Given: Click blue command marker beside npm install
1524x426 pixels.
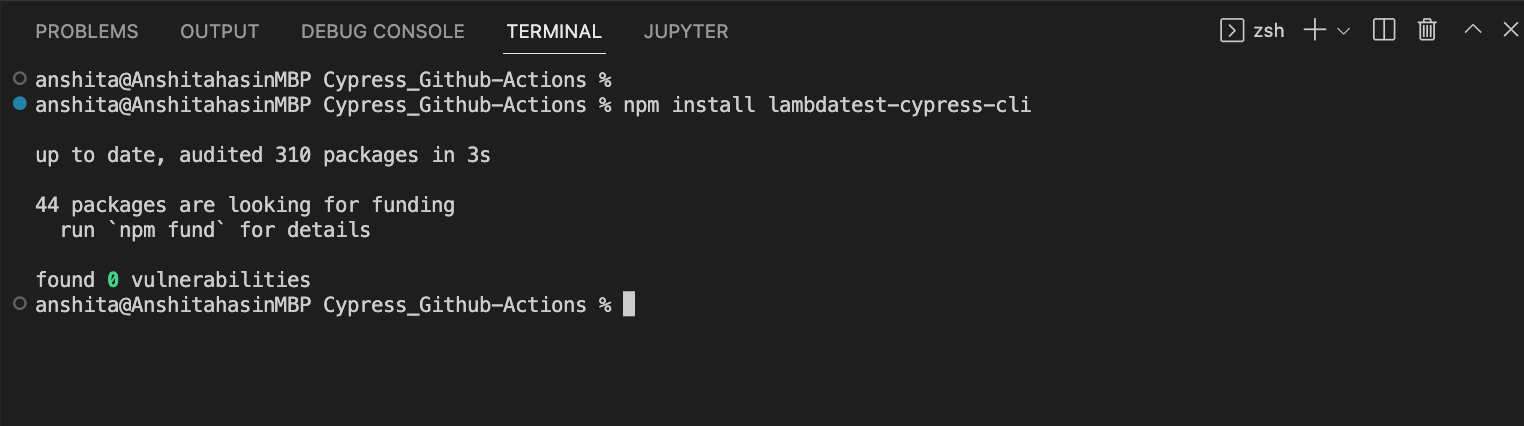Looking at the screenshot, I should pyautogui.click(x=20, y=104).
